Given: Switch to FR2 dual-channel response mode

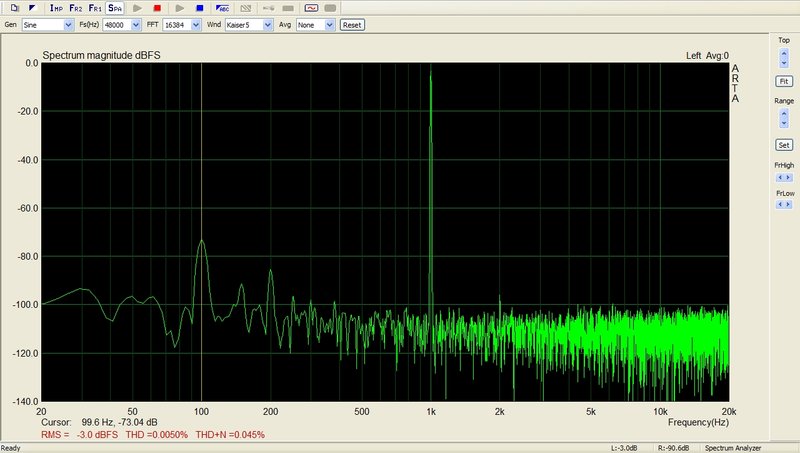Looking at the screenshot, I should coord(76,8).
